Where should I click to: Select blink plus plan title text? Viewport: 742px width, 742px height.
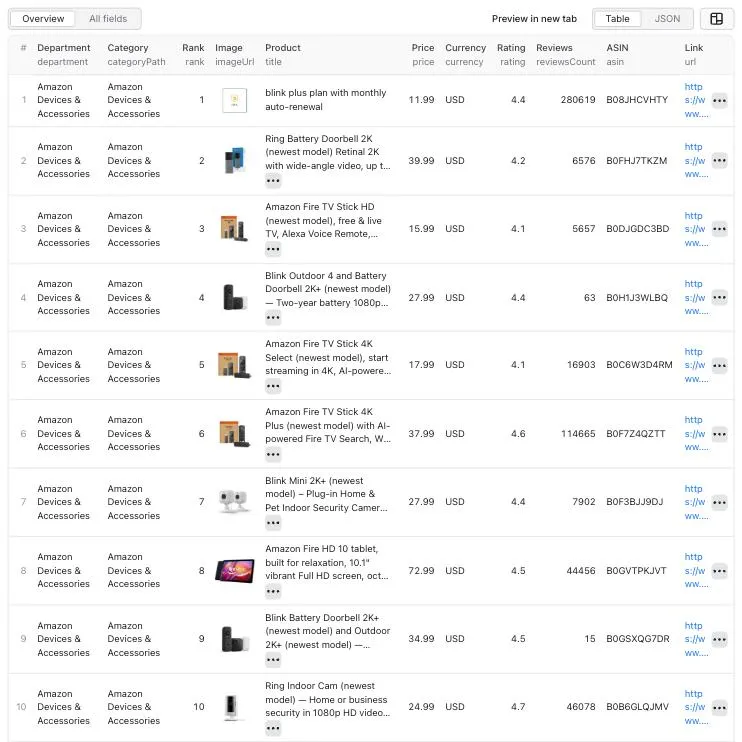[326, 100]
